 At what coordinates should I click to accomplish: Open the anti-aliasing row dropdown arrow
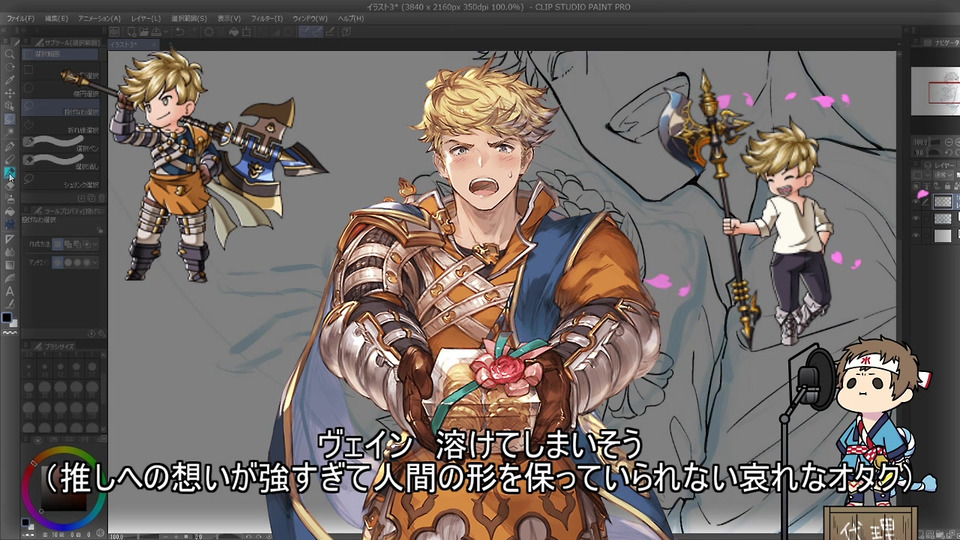coord(96,262)
